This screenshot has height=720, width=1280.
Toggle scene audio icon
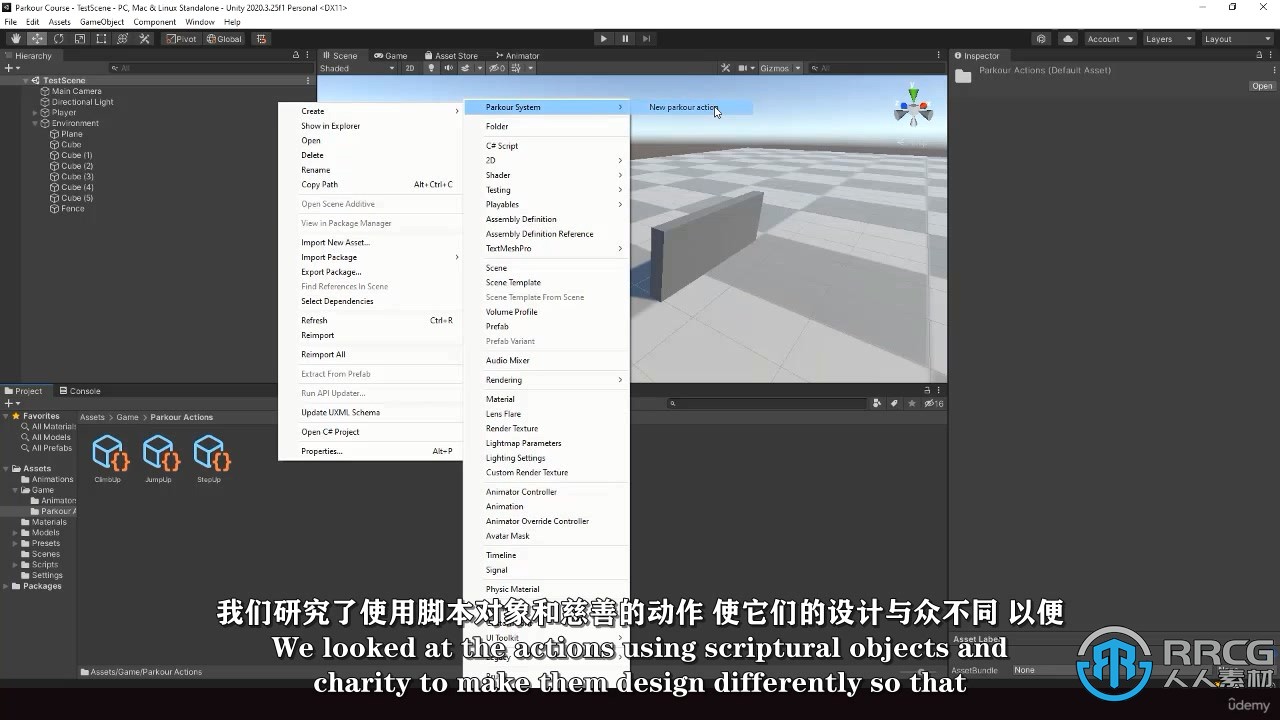click(x=447, y=68)
